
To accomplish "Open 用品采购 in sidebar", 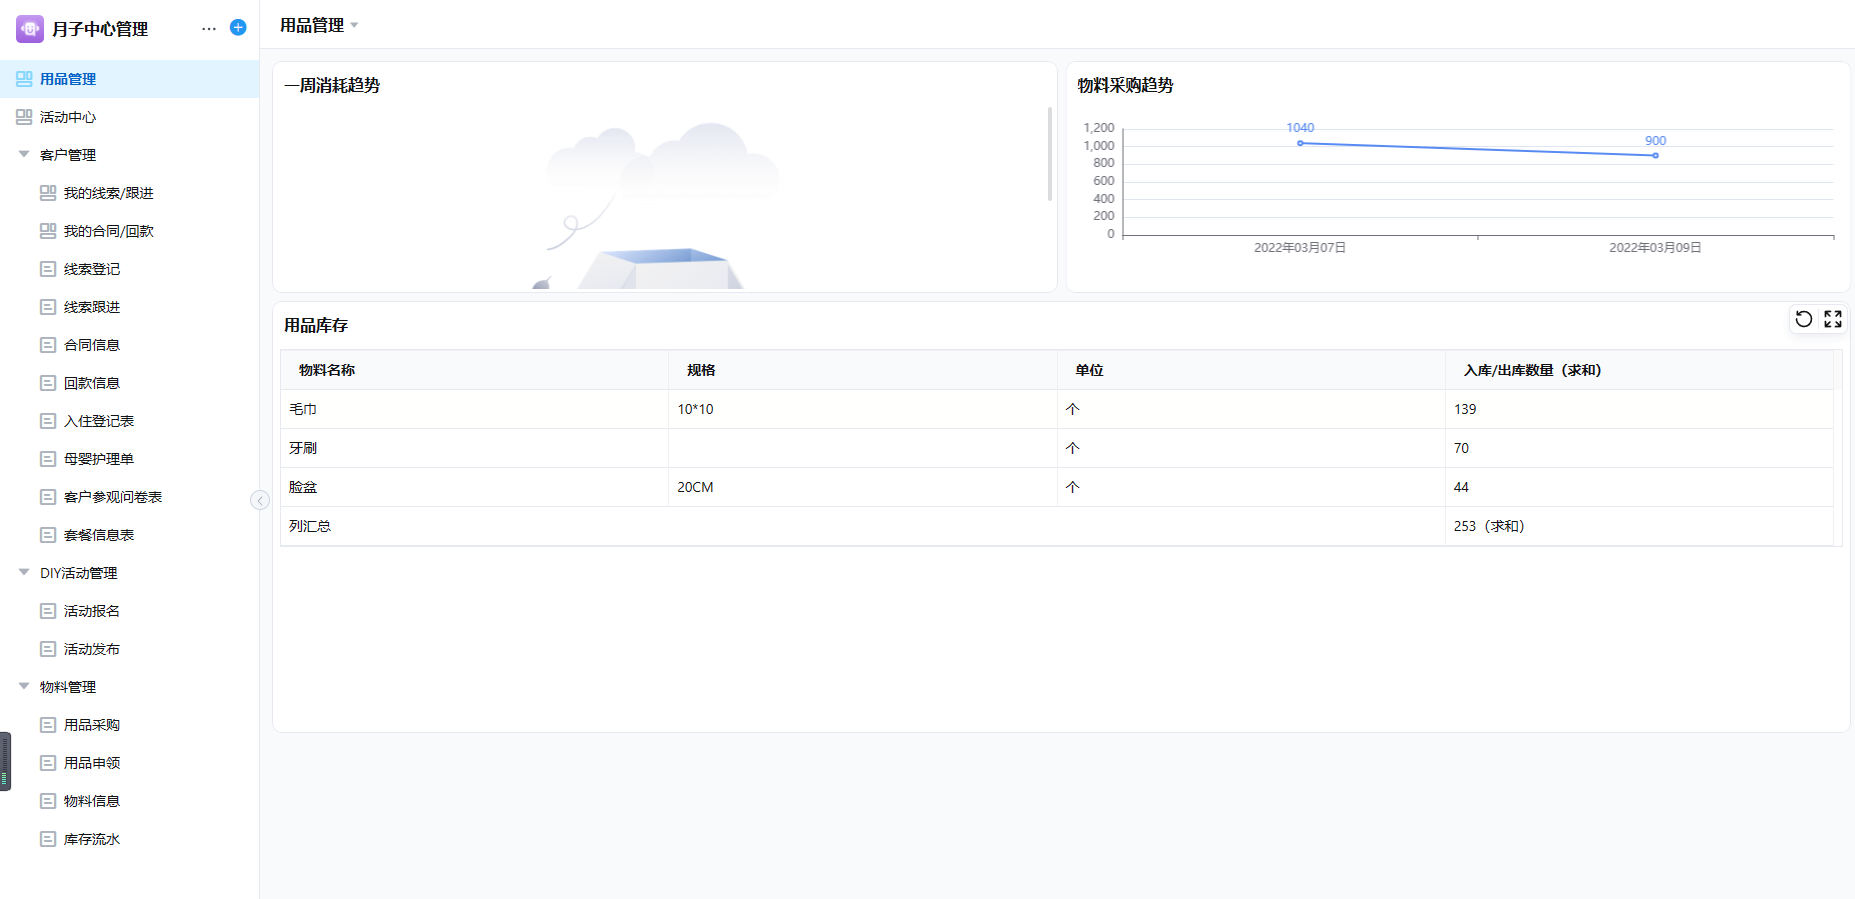I will pyautogui.click(x=91, y=725).
